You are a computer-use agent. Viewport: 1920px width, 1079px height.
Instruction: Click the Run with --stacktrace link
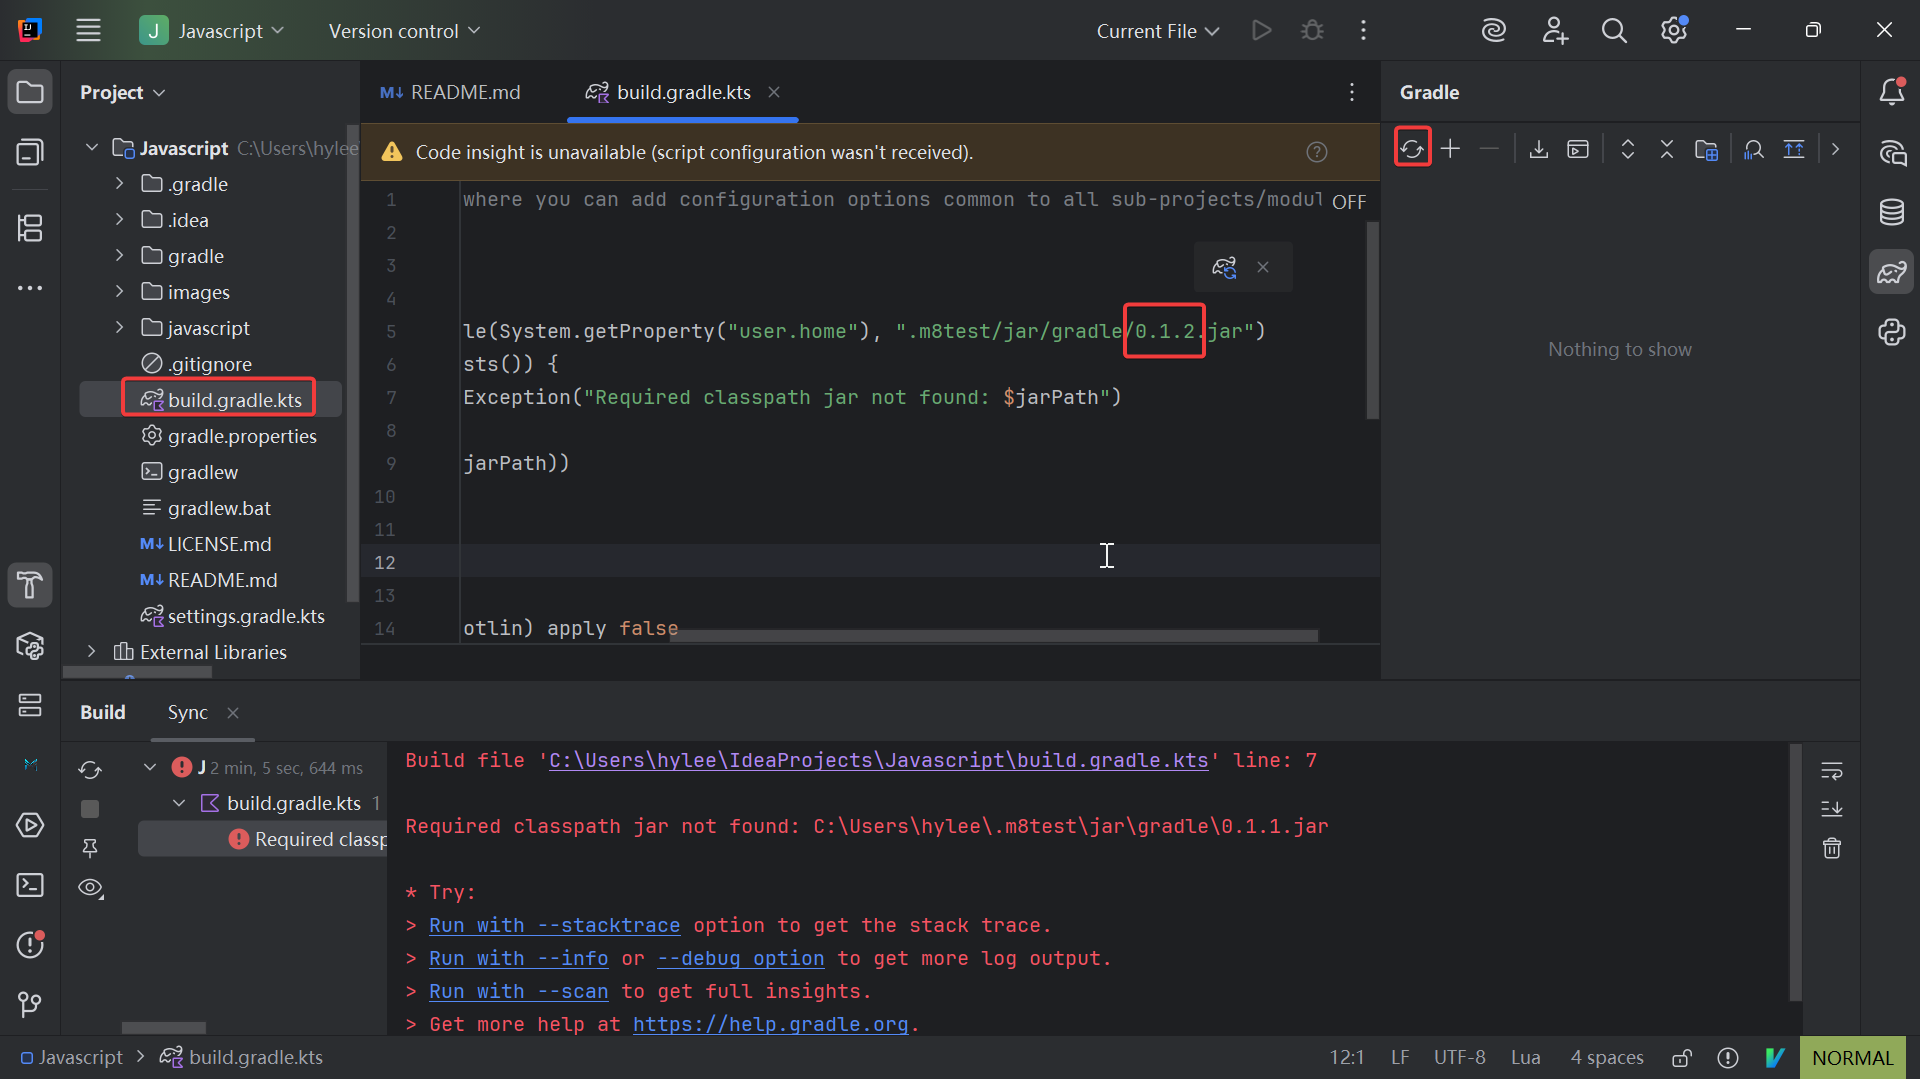(554, 926)
